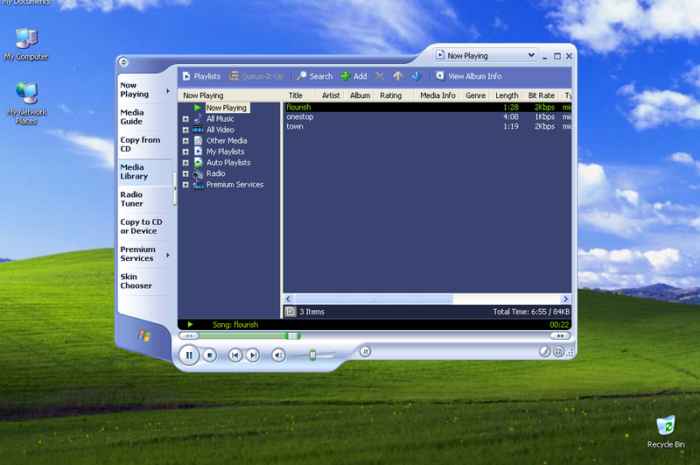Select the 'onestop' song row
The height and width of the screenshot is (465, 700).
(x=428, y=117)
